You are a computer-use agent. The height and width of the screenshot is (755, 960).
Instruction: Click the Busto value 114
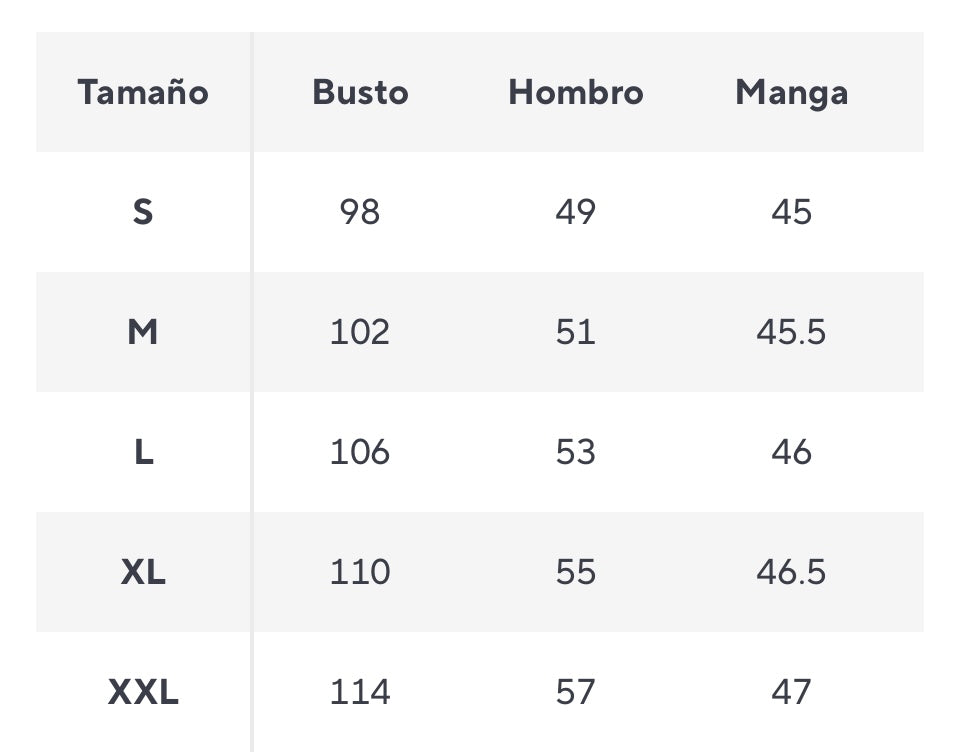click(360, 692)
